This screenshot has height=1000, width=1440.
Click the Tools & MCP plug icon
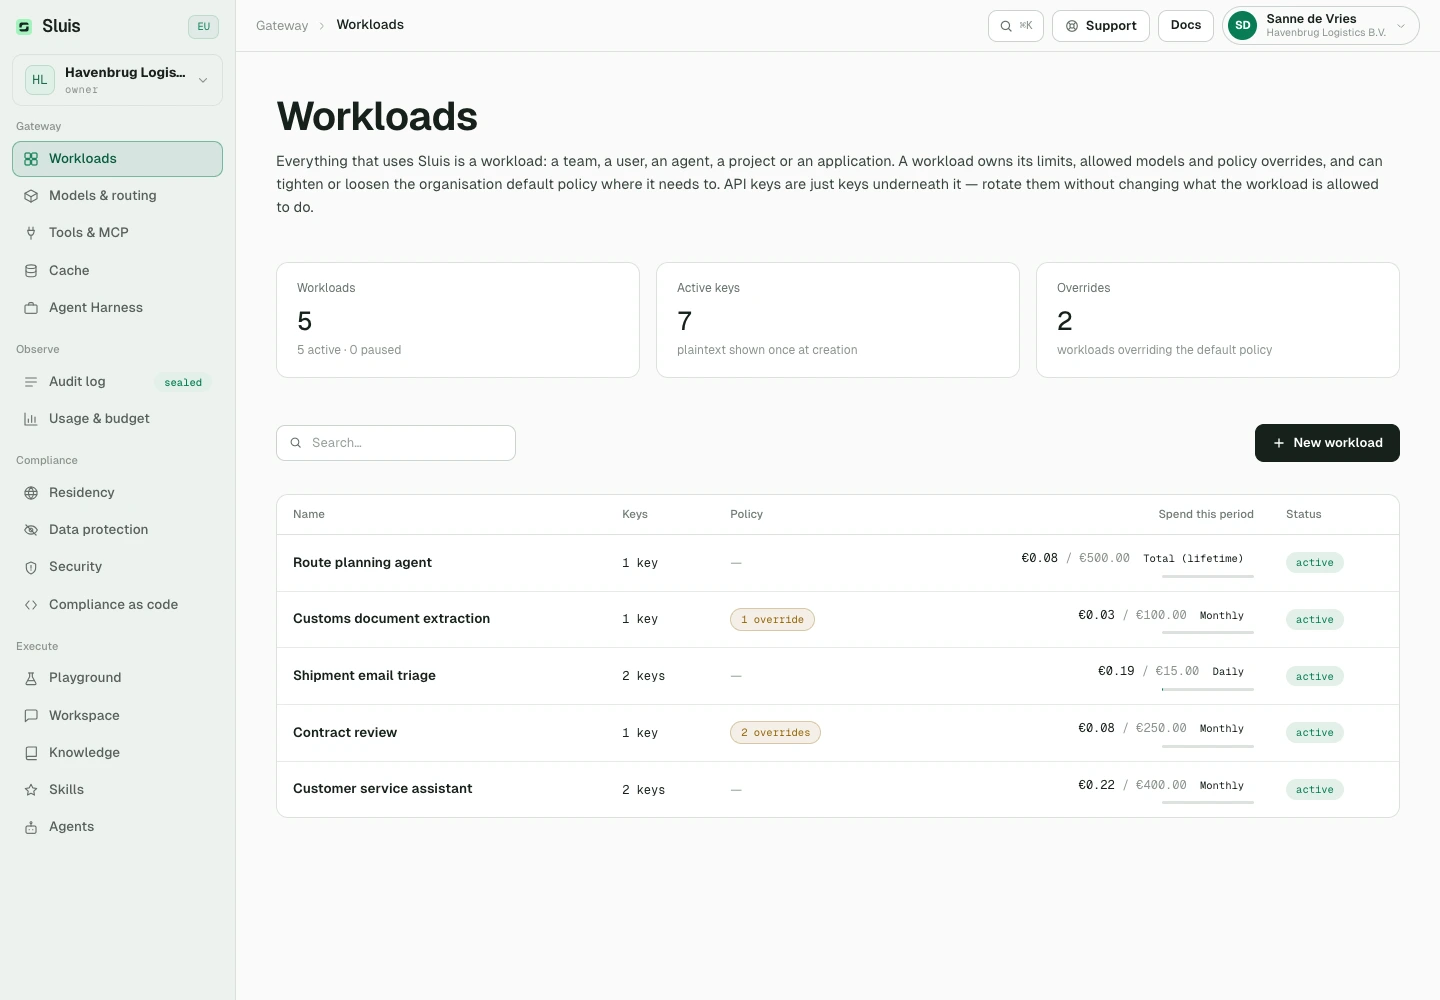pos(31,233)
